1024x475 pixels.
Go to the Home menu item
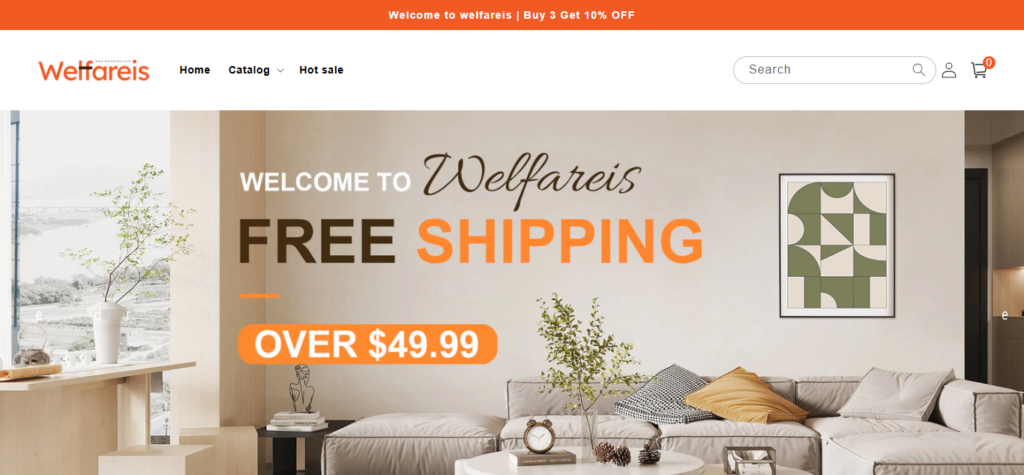pos(195,70)
